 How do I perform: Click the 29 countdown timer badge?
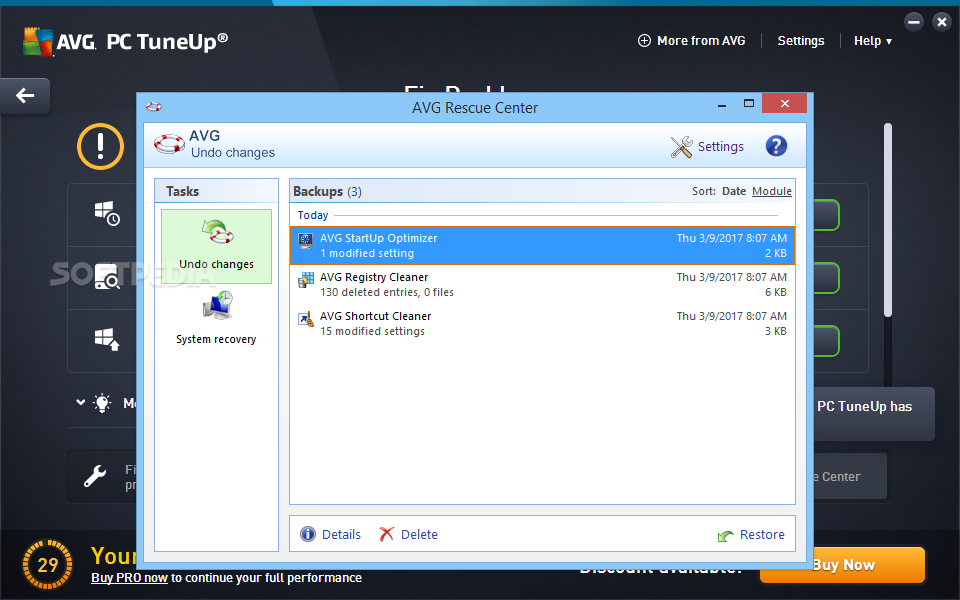(47, 564)
